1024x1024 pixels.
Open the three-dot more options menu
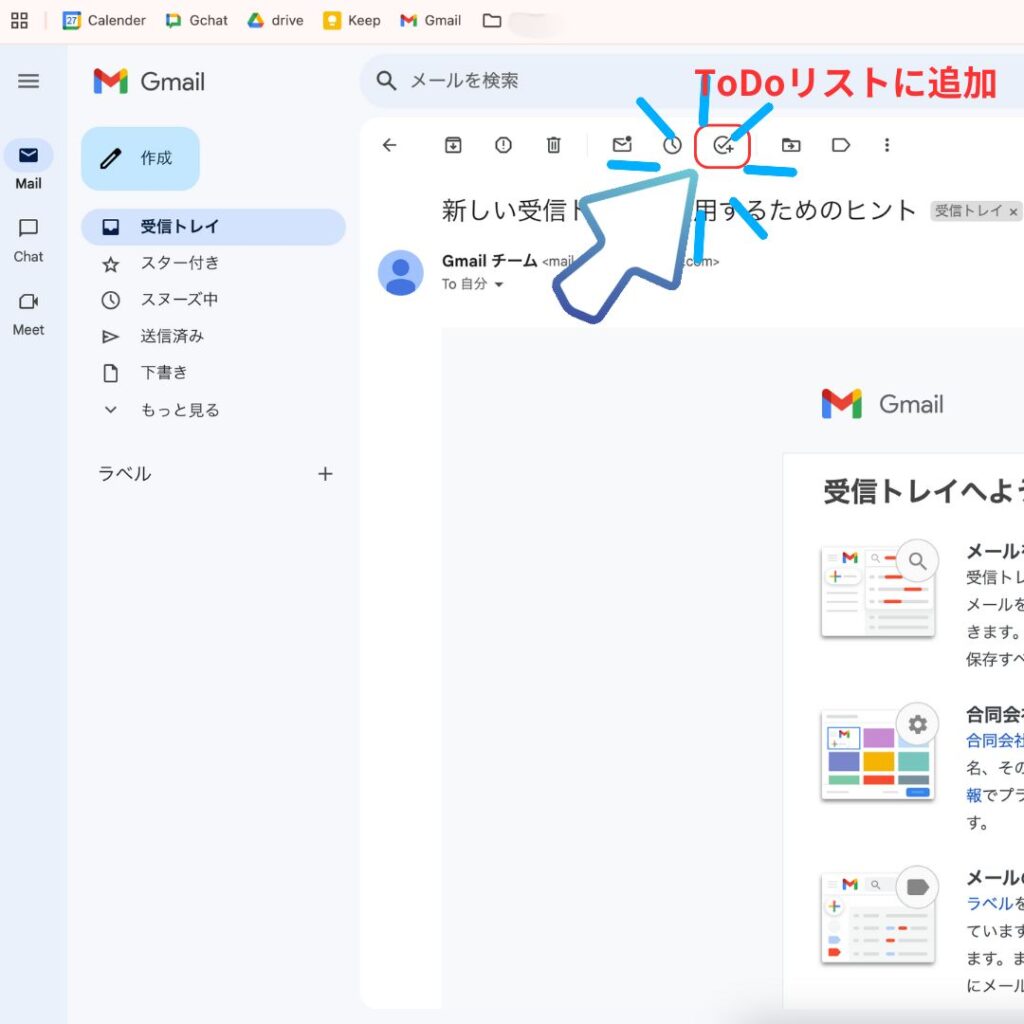pos(887,145)
